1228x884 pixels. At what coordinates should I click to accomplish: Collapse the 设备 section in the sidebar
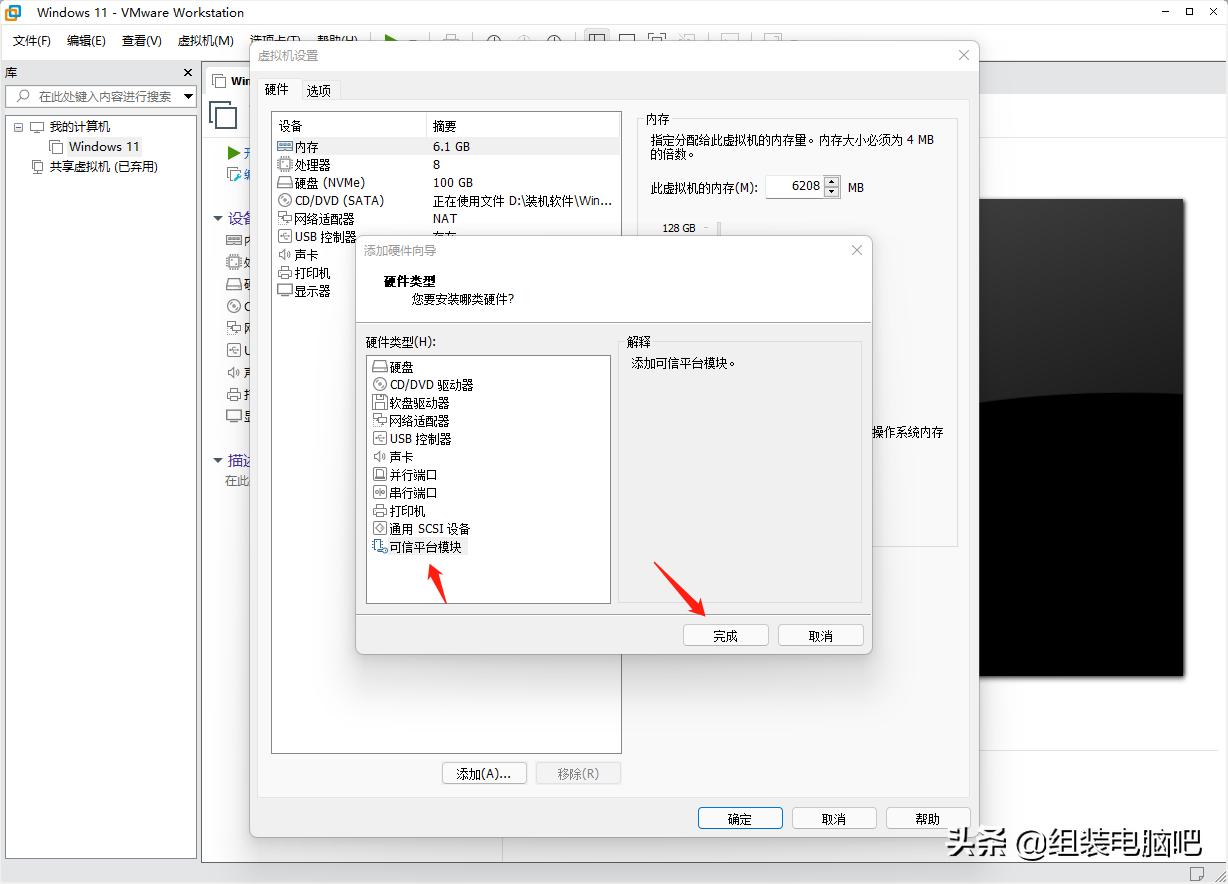[x=218, y=218]
